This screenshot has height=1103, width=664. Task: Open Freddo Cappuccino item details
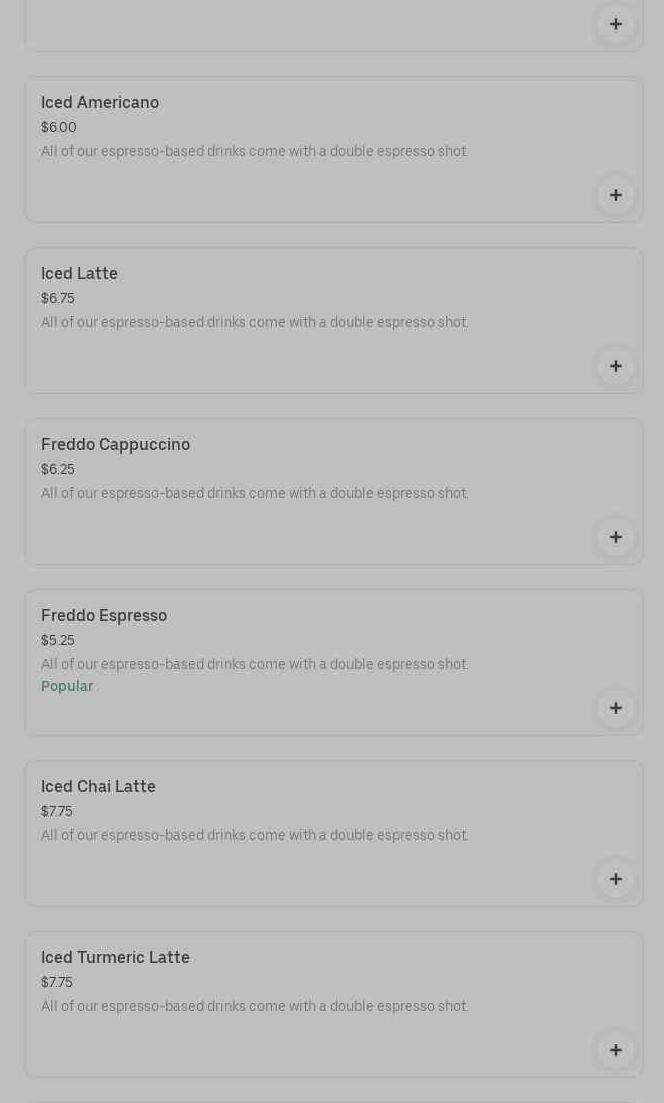(x=115, y=445)
